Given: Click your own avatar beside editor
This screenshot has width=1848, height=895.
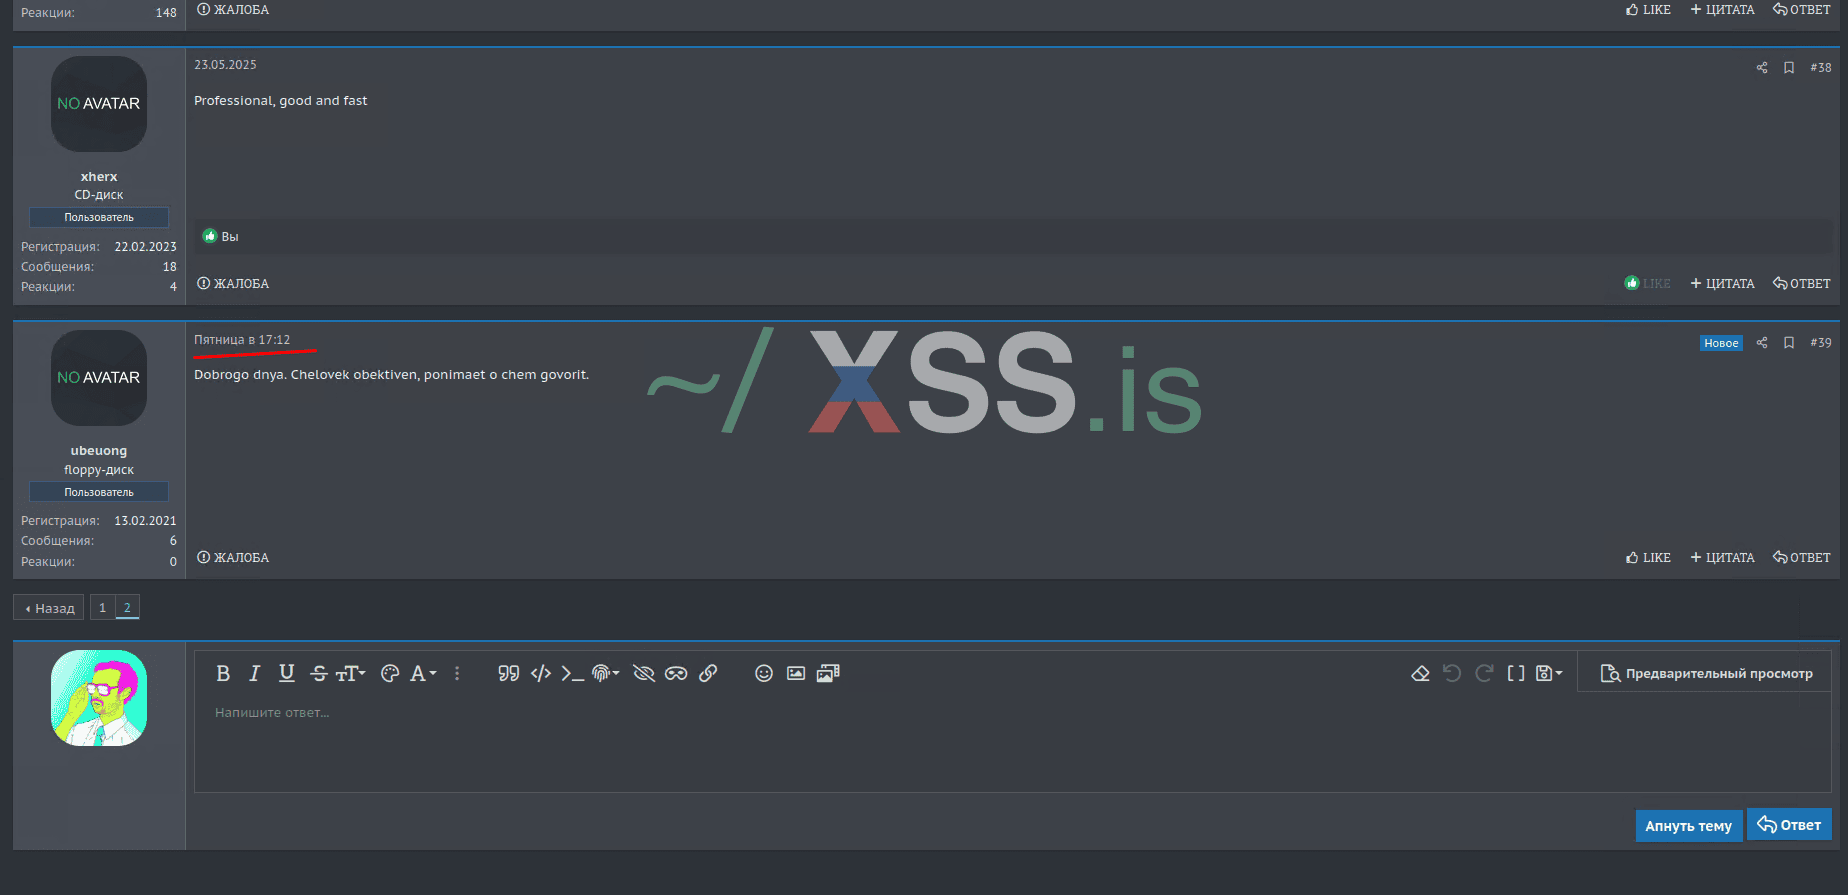Looking at the screenshot, I should (99, 698).
